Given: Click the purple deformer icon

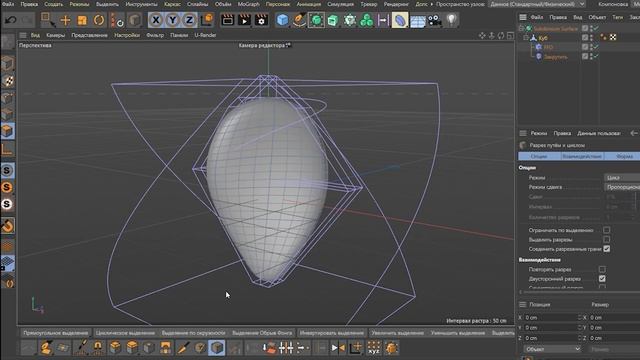Looking at the screenshot, I should (400, 20).
